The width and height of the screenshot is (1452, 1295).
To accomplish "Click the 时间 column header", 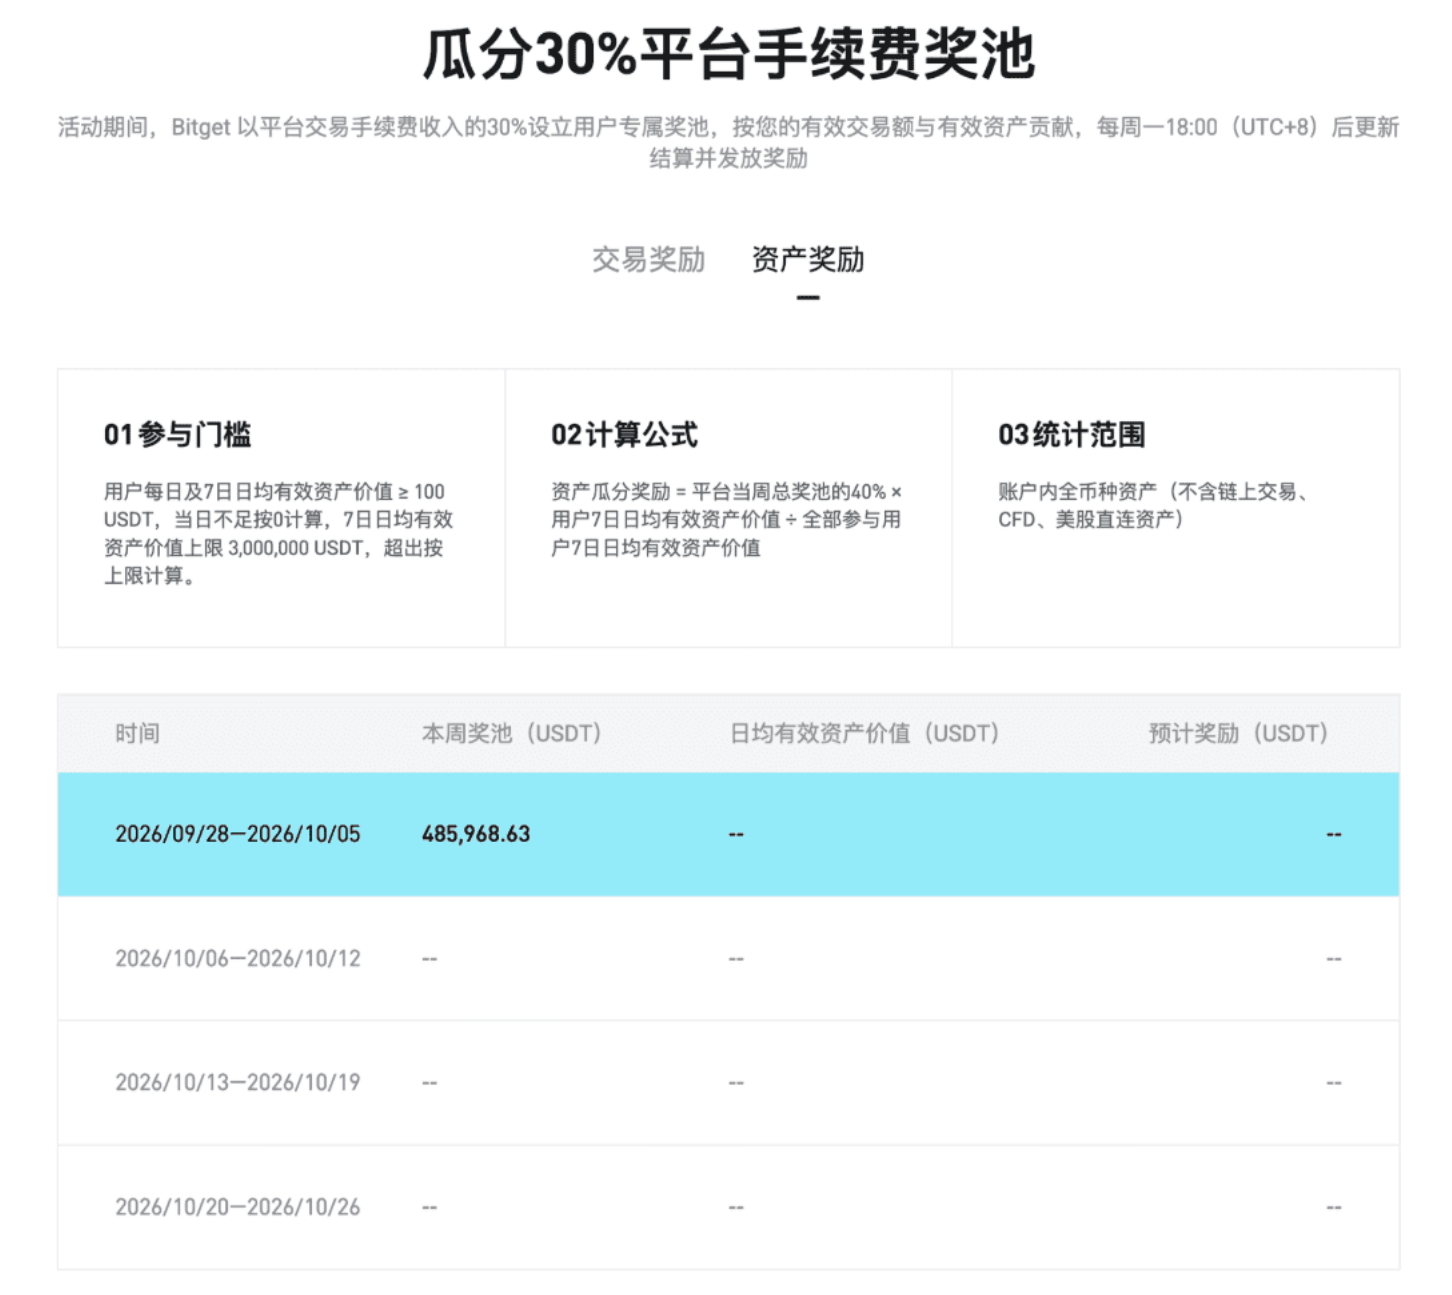I will click(x=137, y=733).
